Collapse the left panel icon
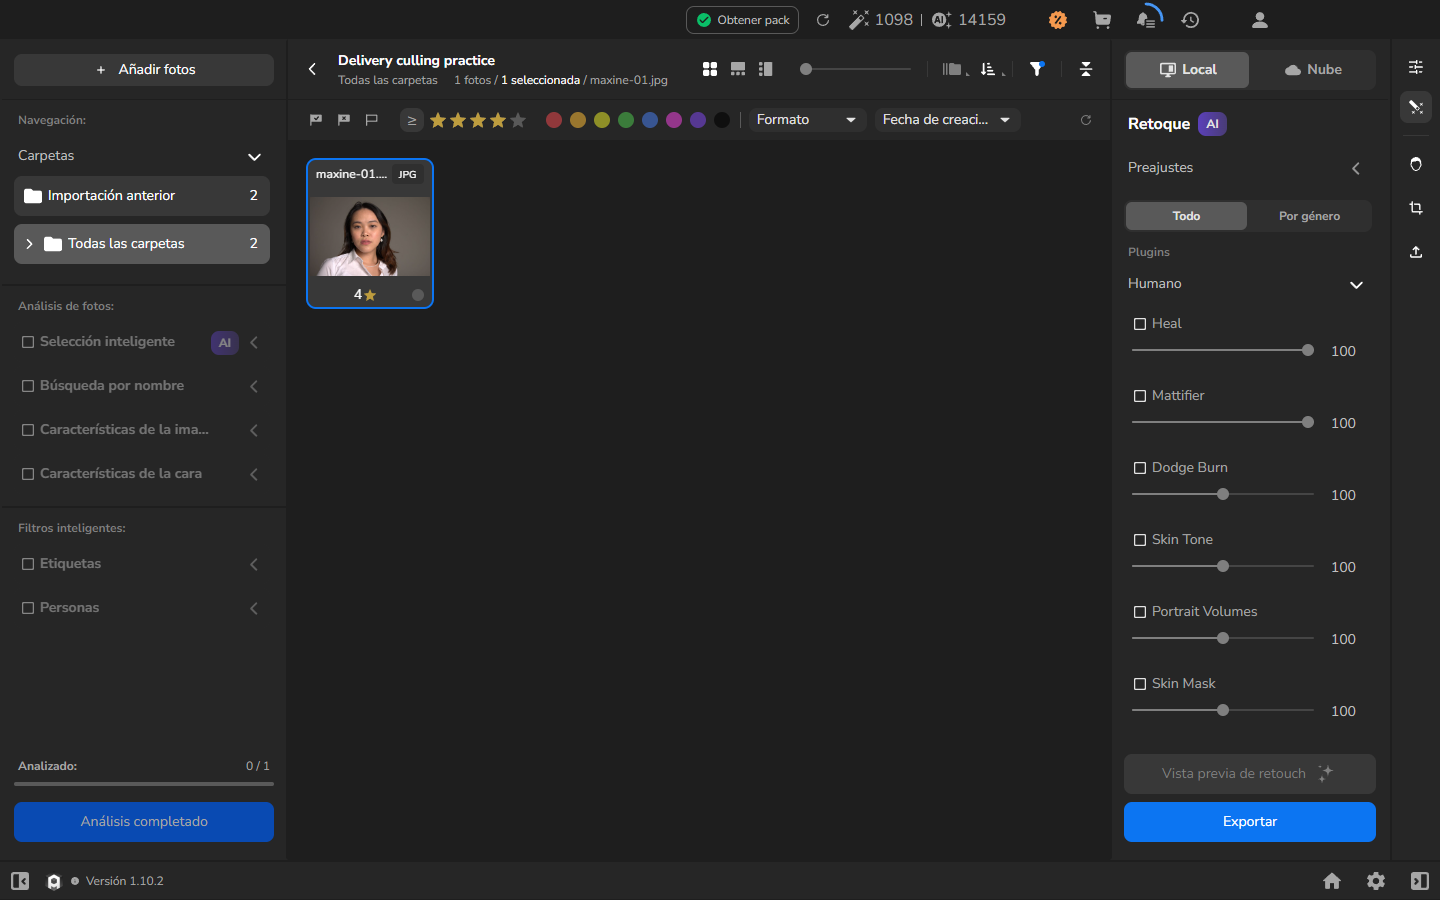The height and width of the screenshot is (900, 1440). [20, 881]
